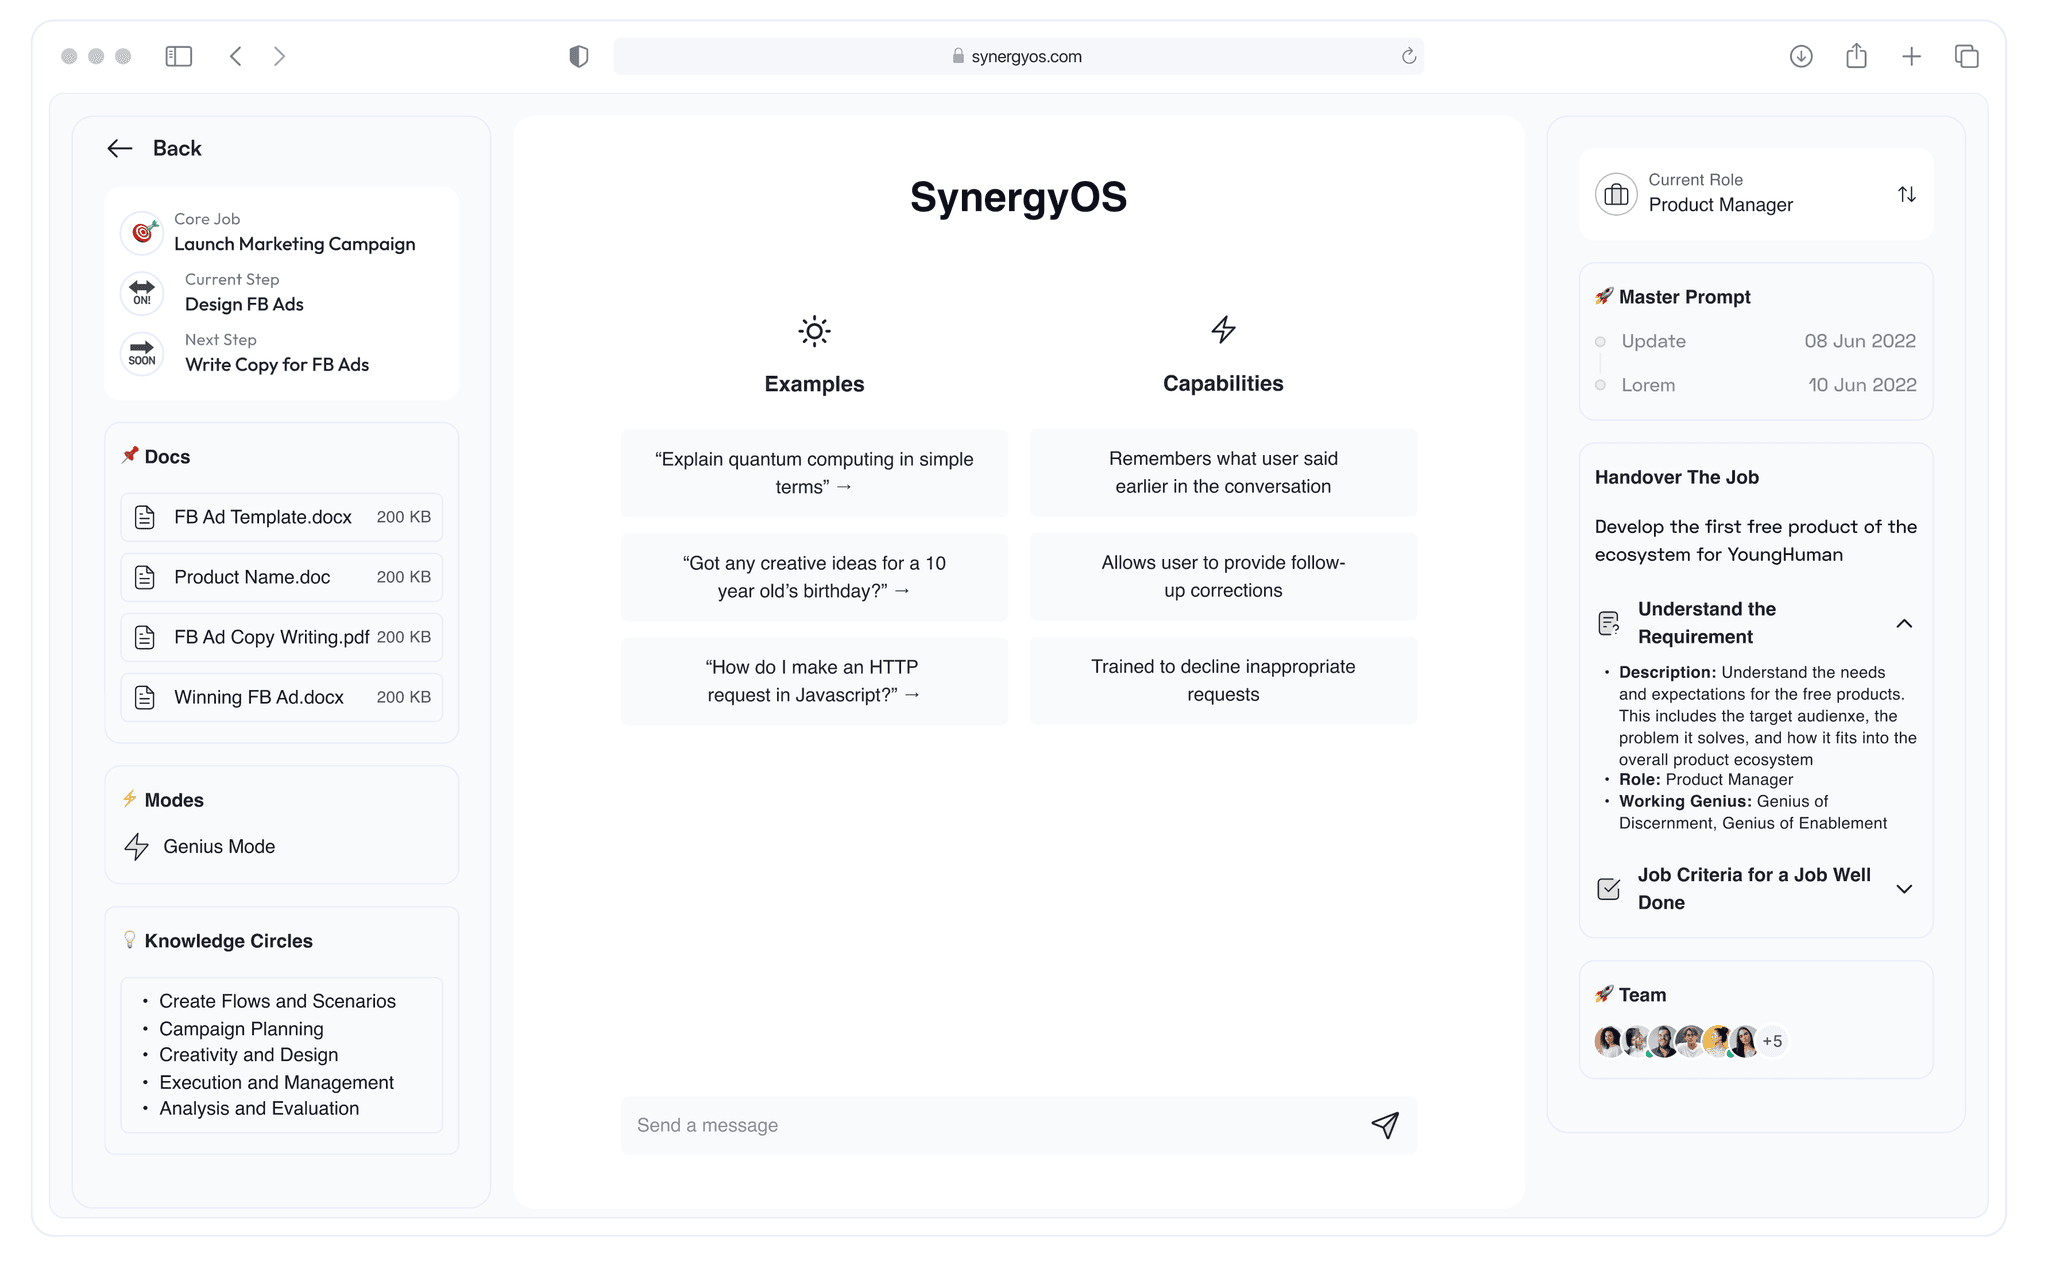Click the Genius Mode lightning icon
This screenshot has height=1265, width=2048.
pos(137,846)
